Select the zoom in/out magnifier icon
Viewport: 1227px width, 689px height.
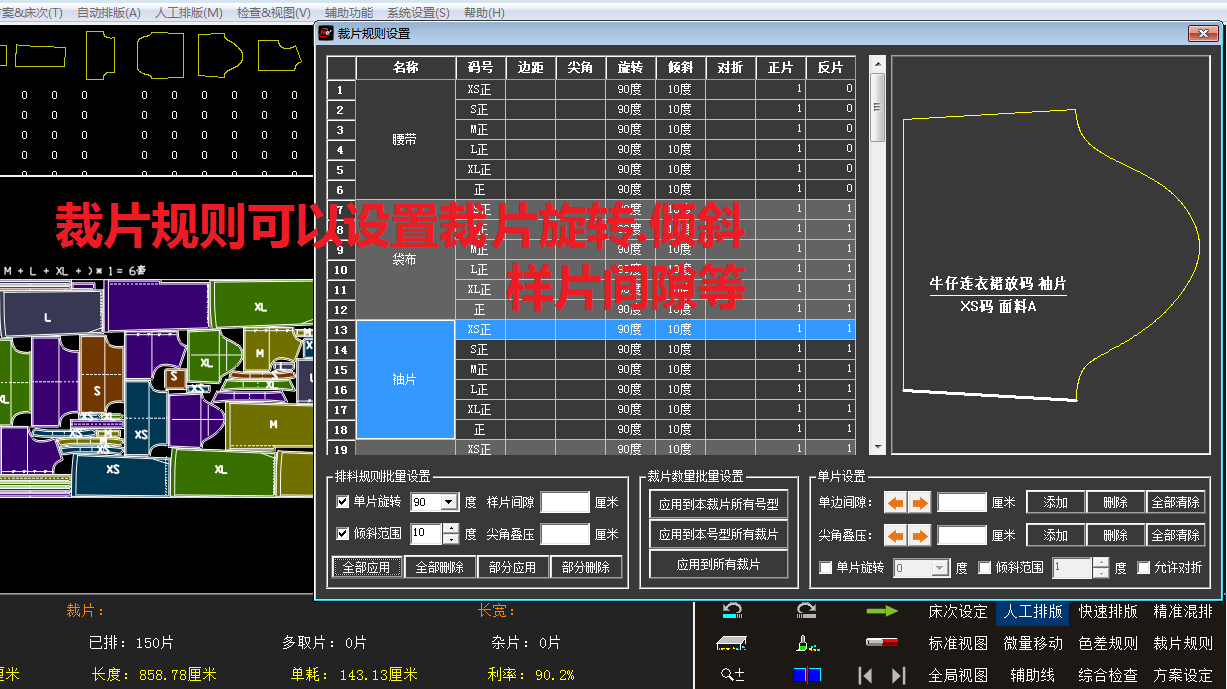click(x=731, y=674)
